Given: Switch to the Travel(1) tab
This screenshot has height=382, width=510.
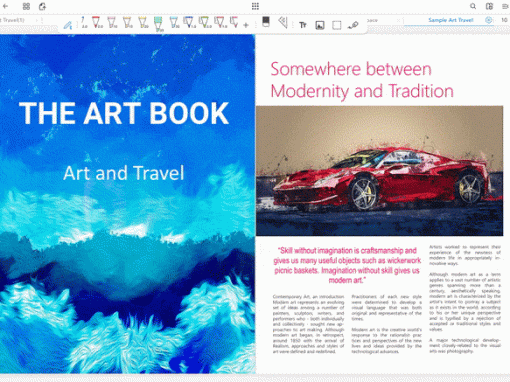Looking at the screenshot, I should click(x=13, y=20).
